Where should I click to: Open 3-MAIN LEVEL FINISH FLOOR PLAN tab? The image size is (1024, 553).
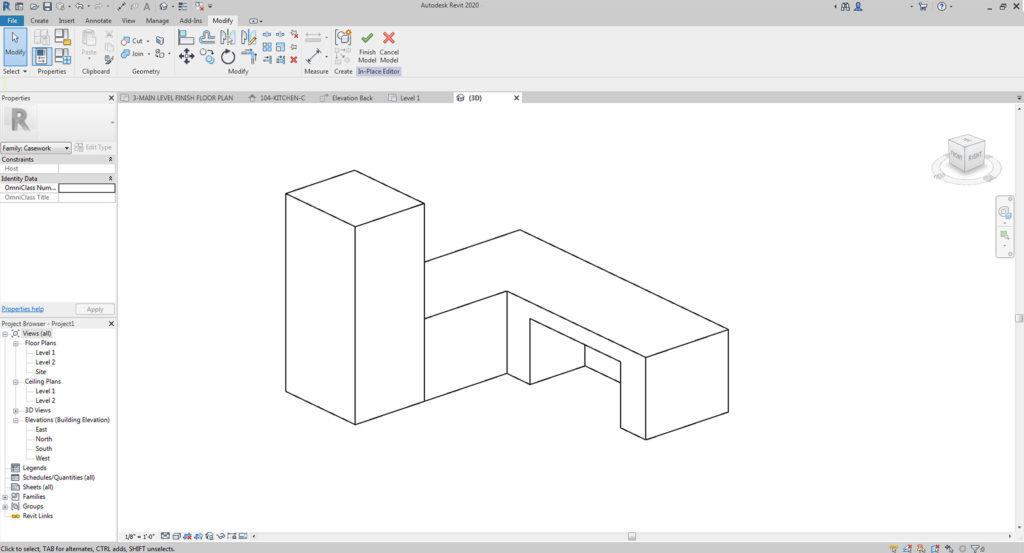click(183, 98)
